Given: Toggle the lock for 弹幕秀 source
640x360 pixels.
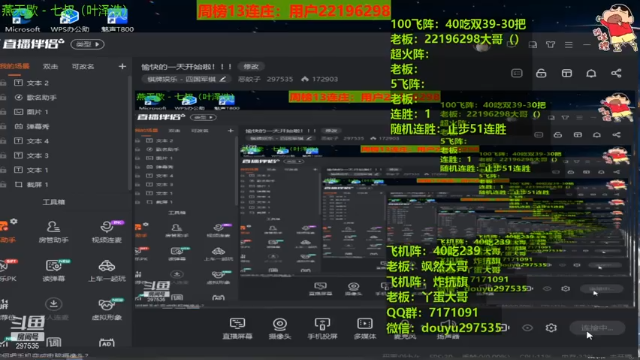Looking at the screenshot, I should pyautogui.click(x=3, y=127).
